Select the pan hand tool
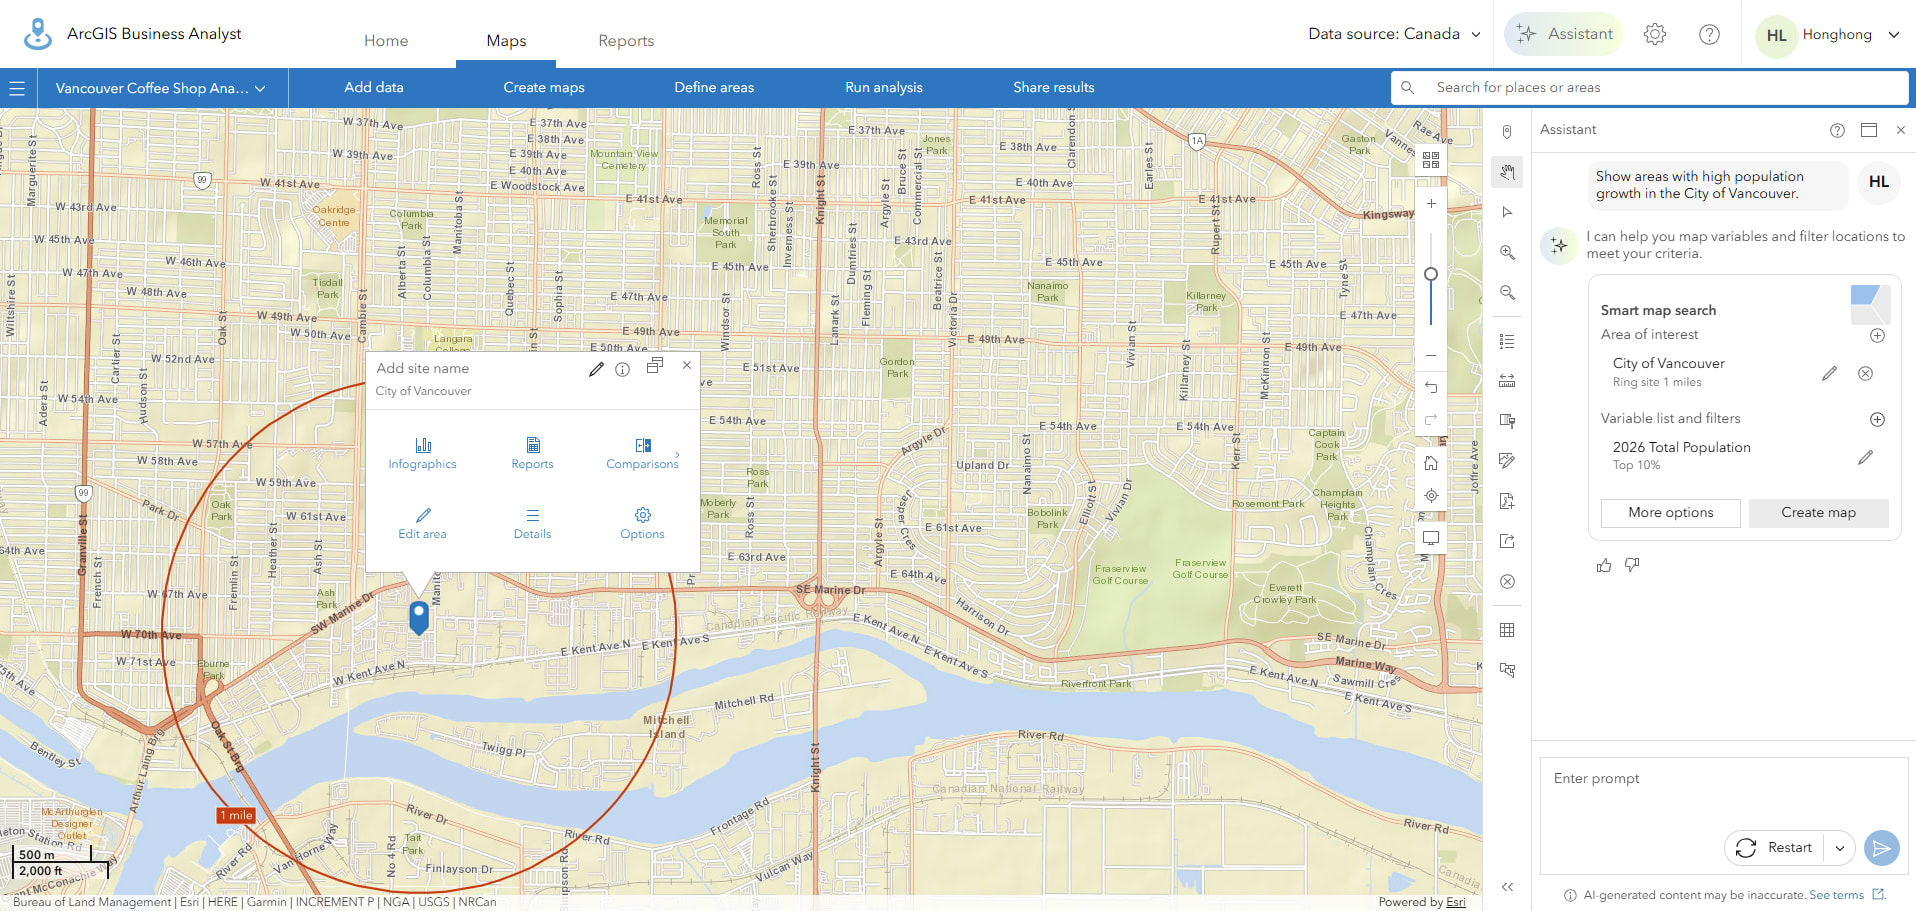This screenshot has height=911, width=1916. [1507, 172]
